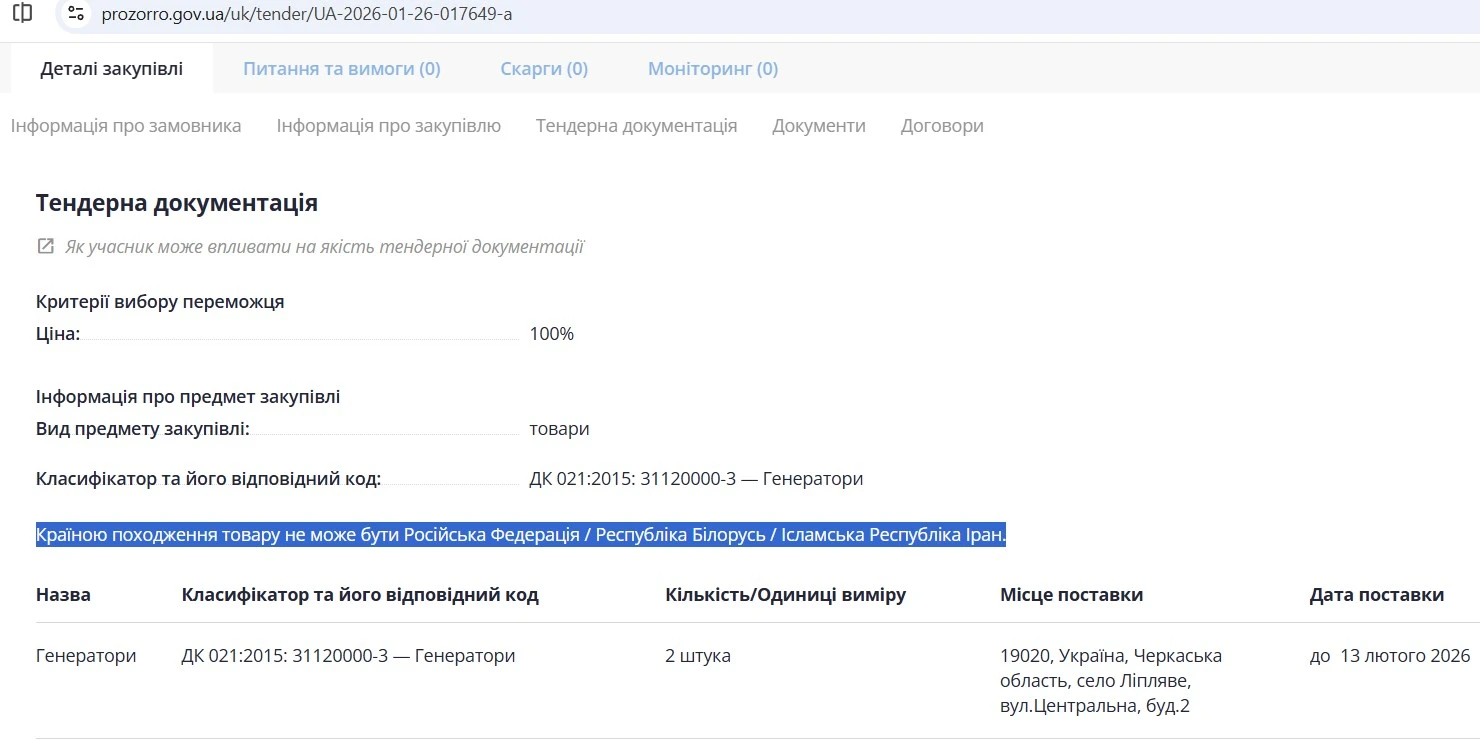Click the external link icon beside participant hint
The width and height of the screenshot is (1480, 743).
(x=45, y=246)
